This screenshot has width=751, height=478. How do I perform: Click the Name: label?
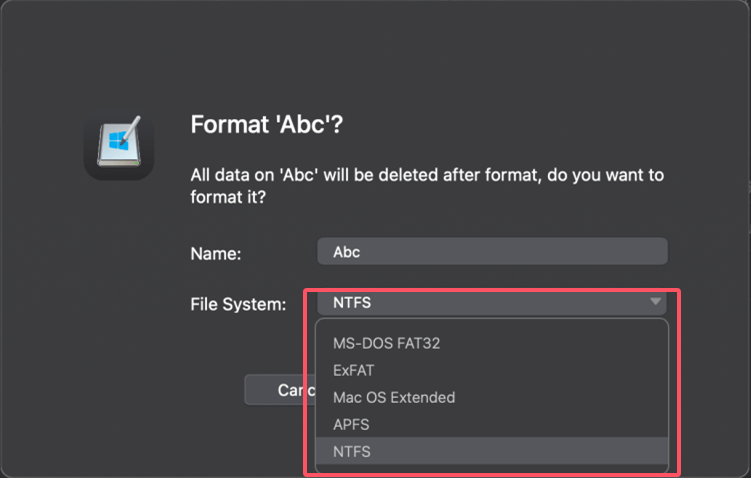pos(216,253)
